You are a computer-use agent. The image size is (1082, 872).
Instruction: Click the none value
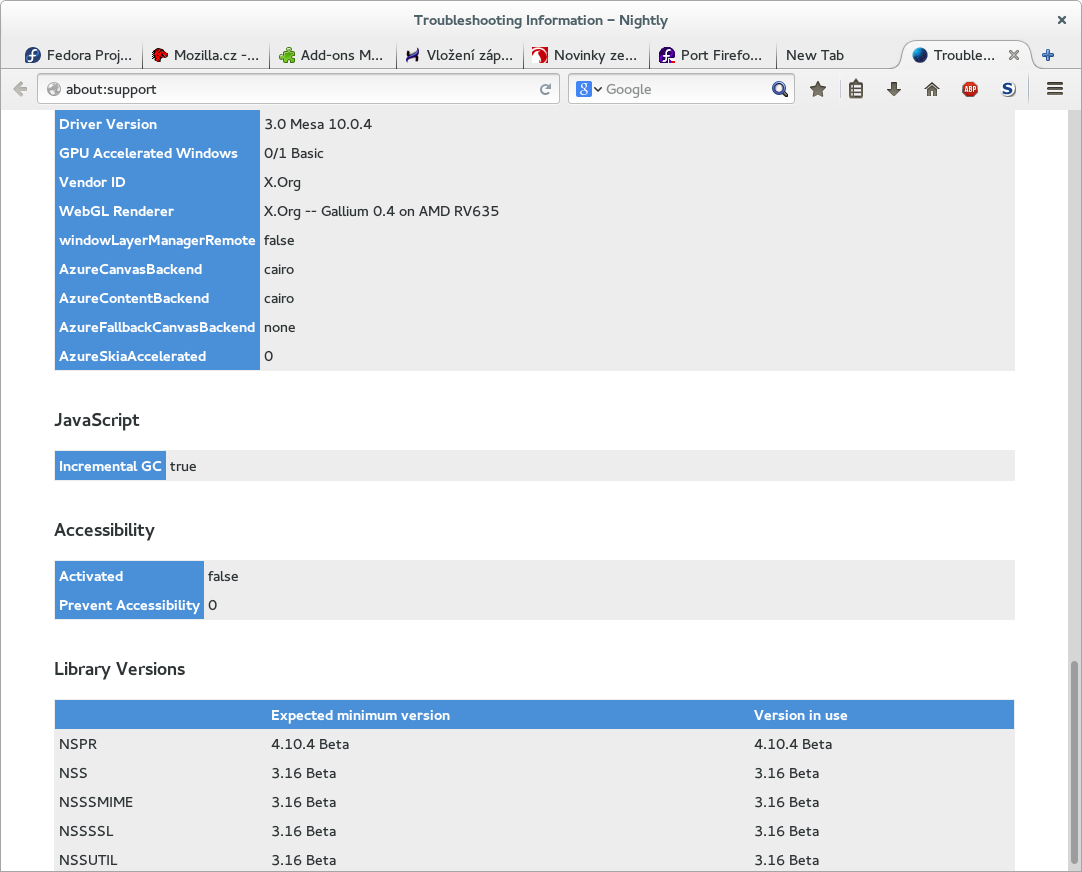[279, 327]
